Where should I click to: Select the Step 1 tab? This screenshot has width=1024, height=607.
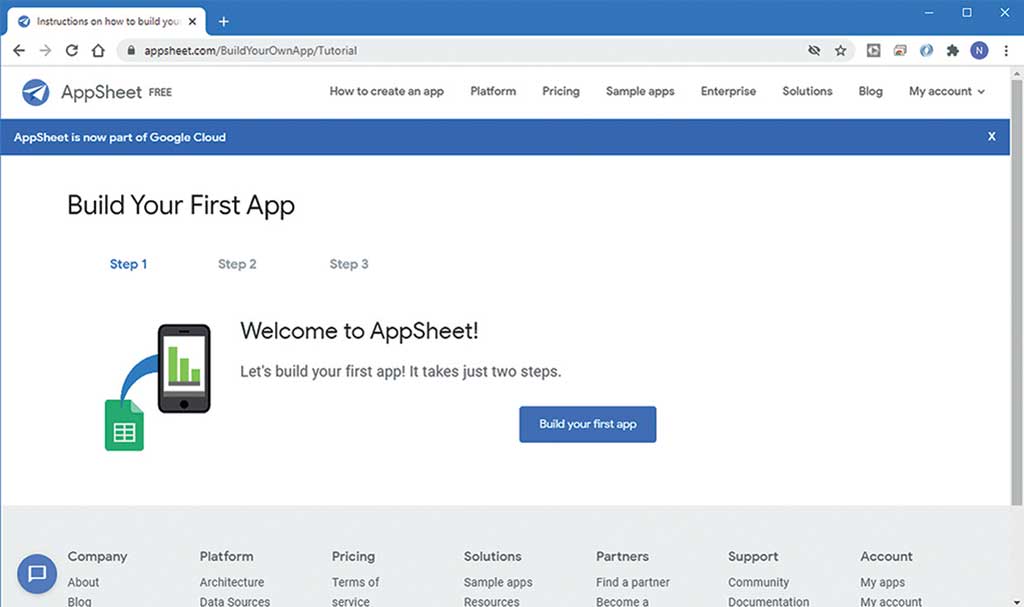128,264
